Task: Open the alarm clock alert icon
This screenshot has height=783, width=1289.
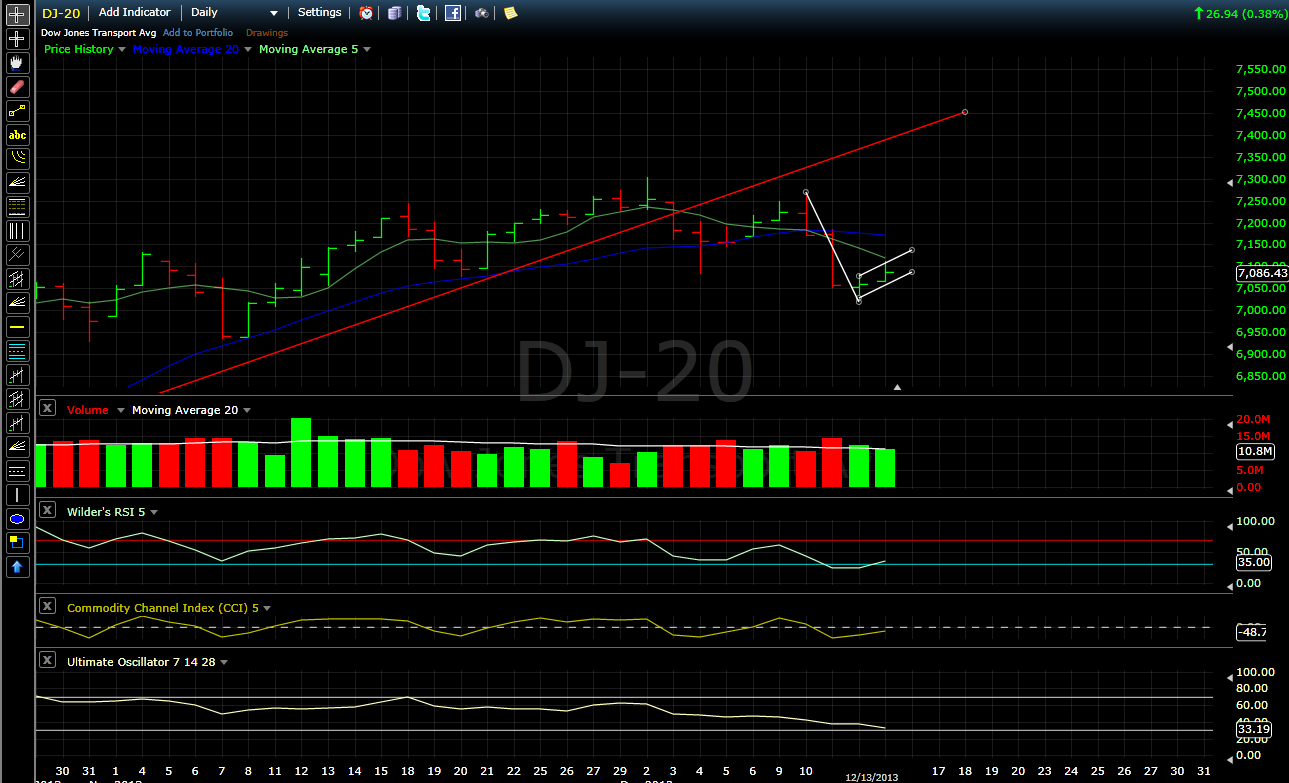Action: [x=366, y=13]
